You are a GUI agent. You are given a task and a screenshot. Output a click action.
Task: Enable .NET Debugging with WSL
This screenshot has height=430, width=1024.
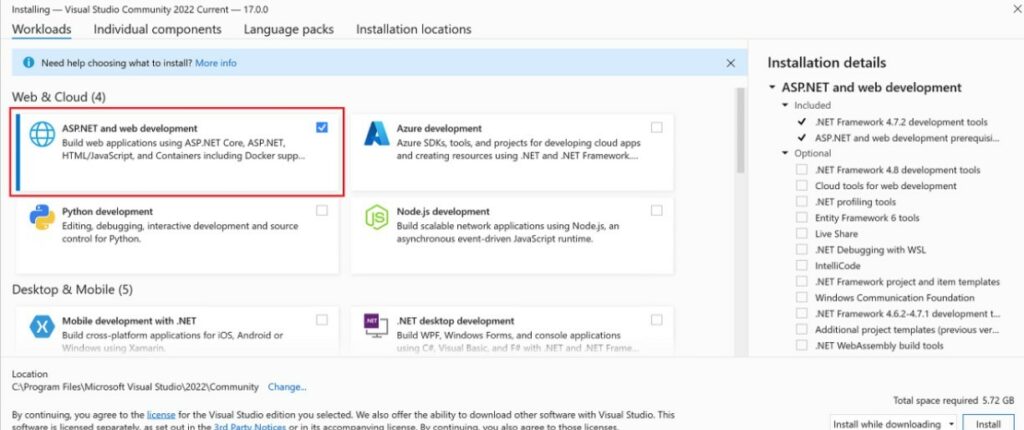(x=801, y=250)
